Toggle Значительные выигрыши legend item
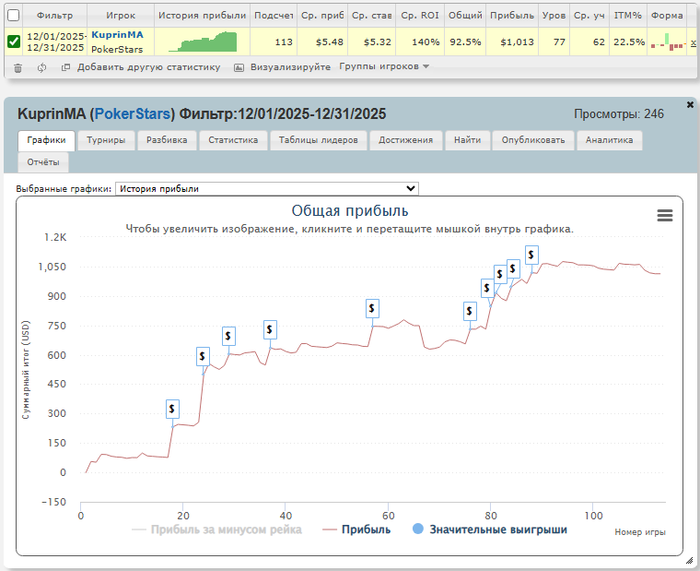Viewport: 700px width, 571px height. click(x=490, y=529)
